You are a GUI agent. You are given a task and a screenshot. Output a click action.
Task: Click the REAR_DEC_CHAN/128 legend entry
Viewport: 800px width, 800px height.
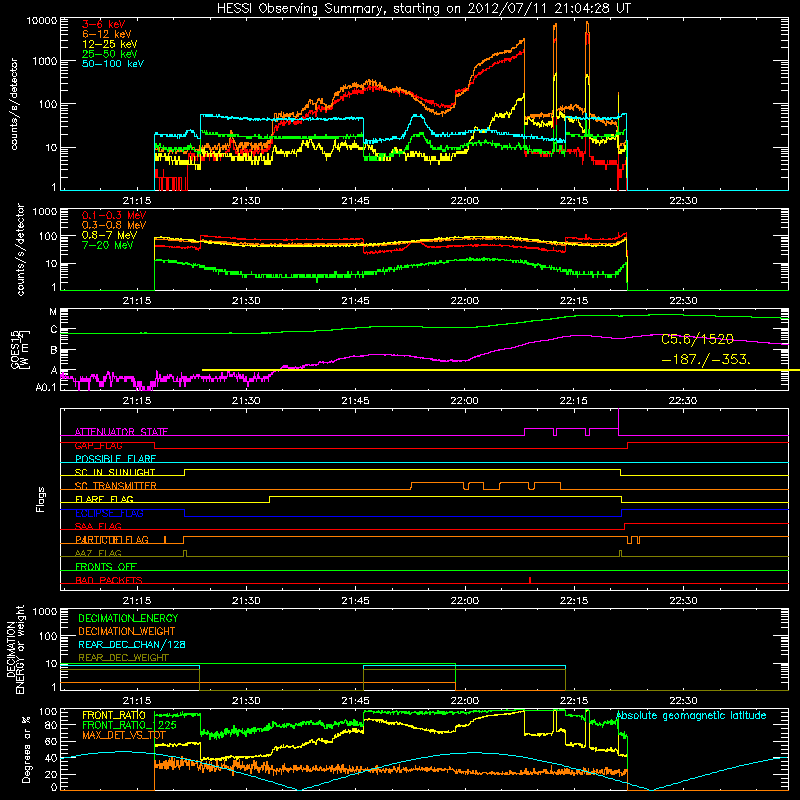(132, 645)
